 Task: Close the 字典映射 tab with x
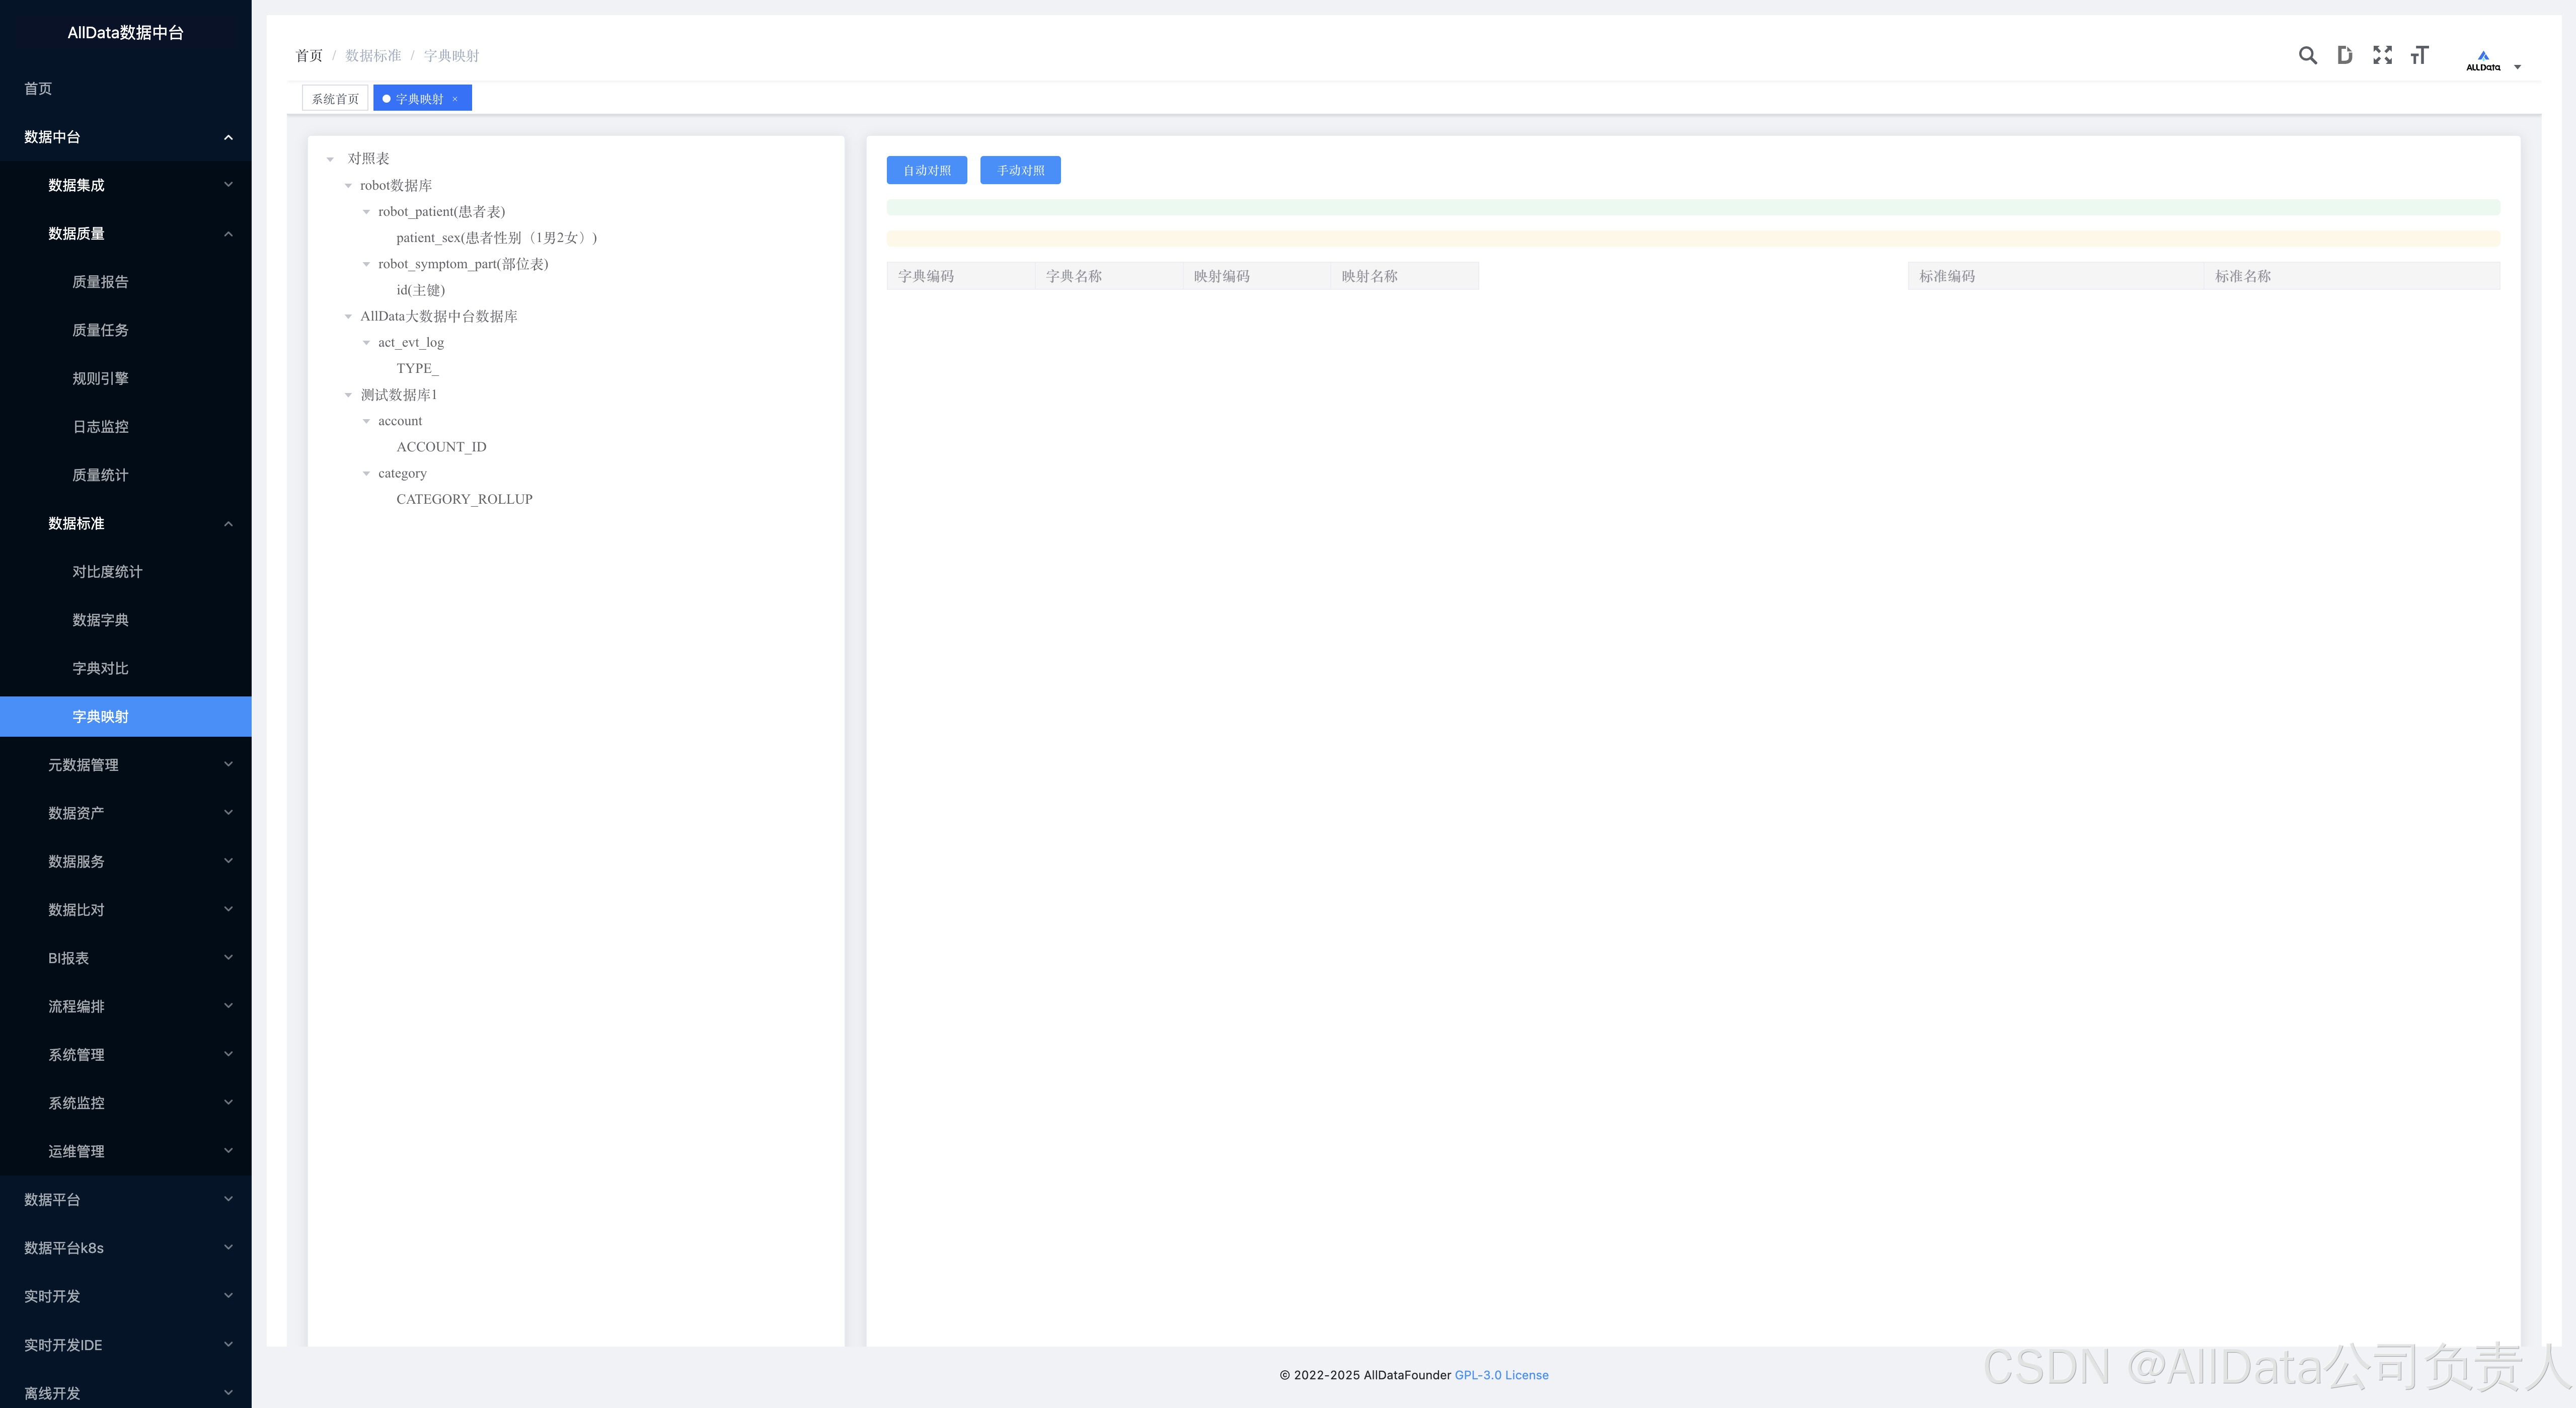(x=455, y=99)
